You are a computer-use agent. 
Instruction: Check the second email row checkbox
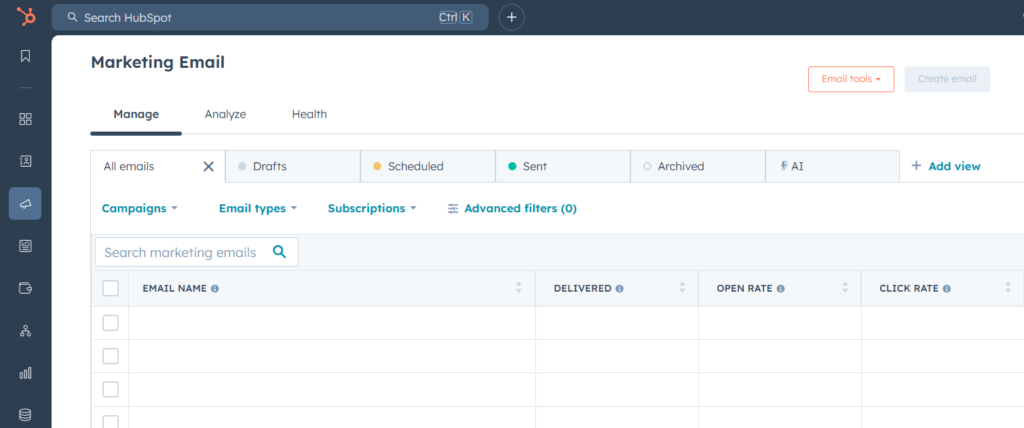[x=110, y=356]
